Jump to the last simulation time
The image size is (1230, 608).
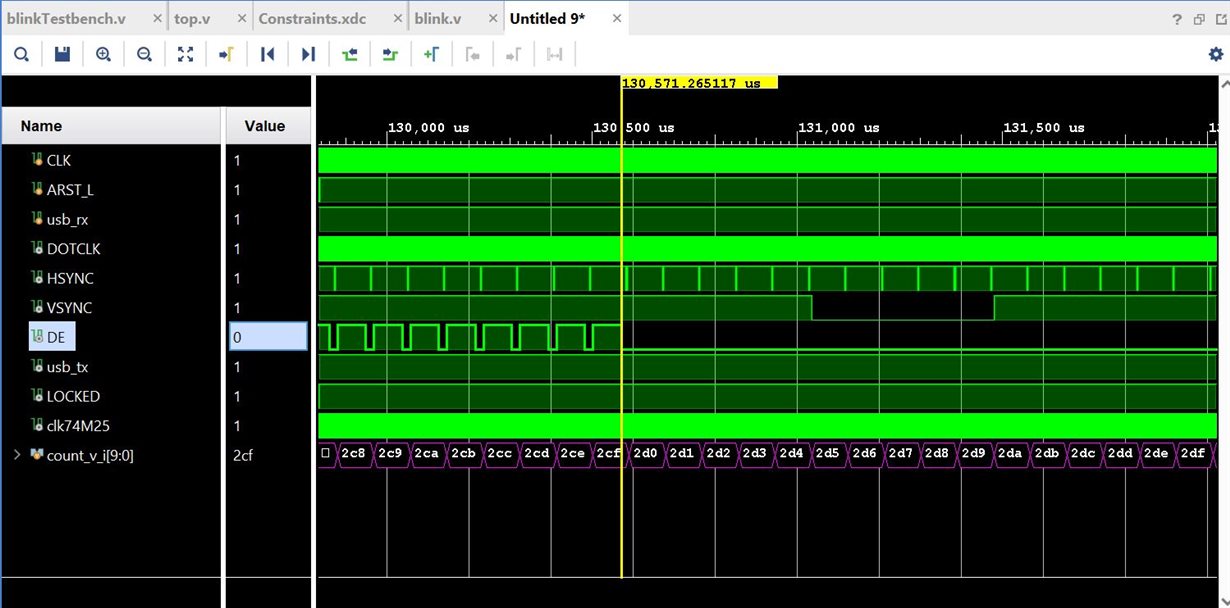tap(308, 55)
